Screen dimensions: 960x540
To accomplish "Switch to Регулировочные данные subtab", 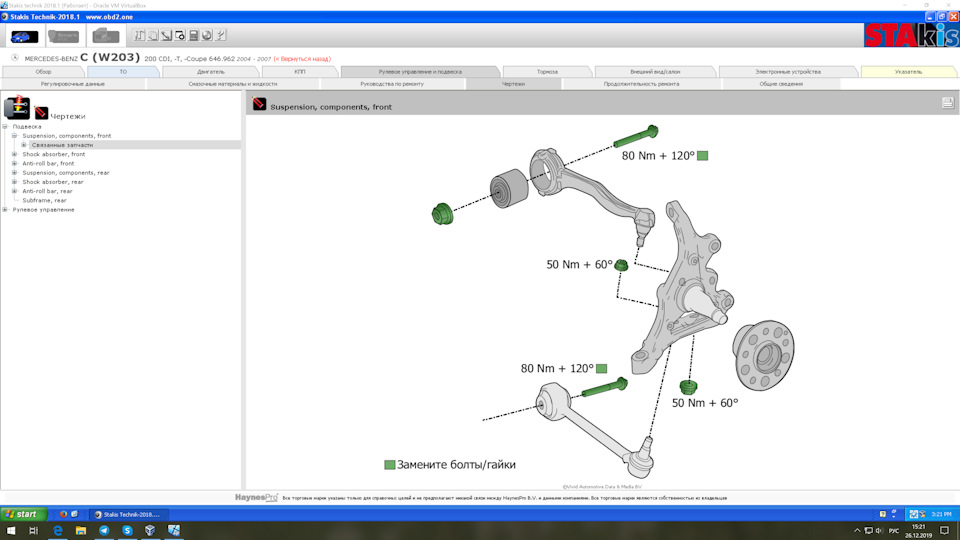I will point(73,84).
